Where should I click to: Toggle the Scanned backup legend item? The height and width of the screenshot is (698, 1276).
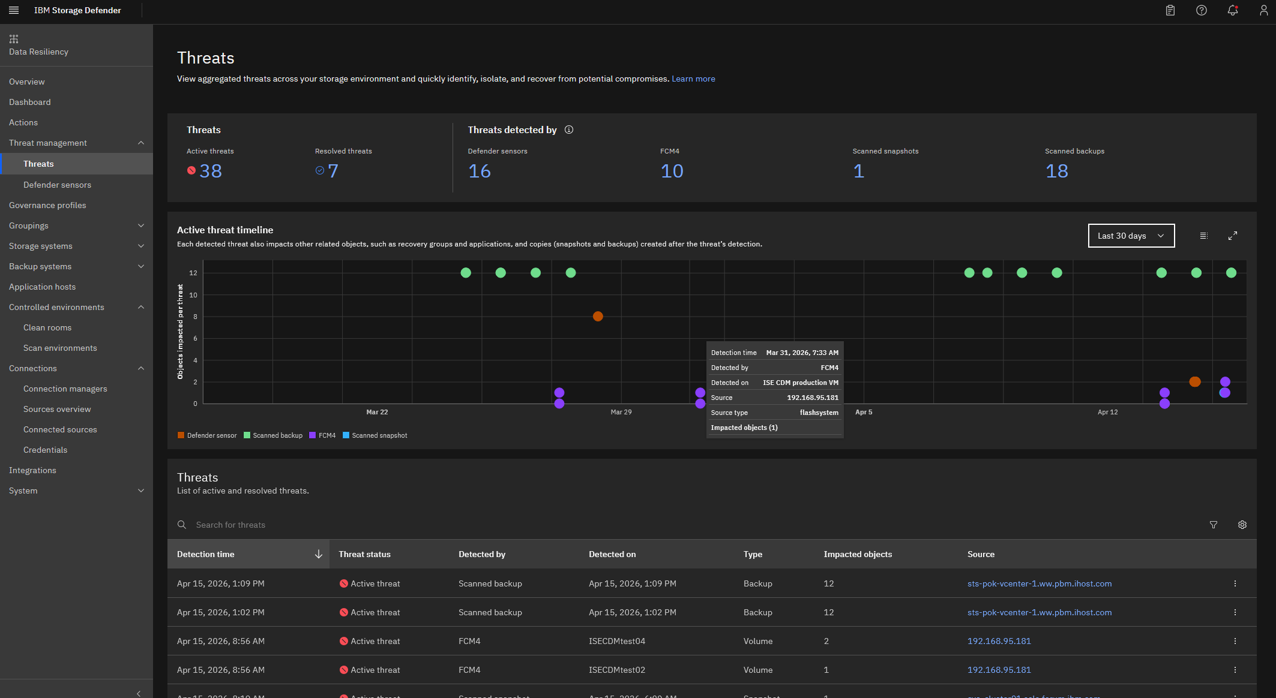tap(273, 436)
